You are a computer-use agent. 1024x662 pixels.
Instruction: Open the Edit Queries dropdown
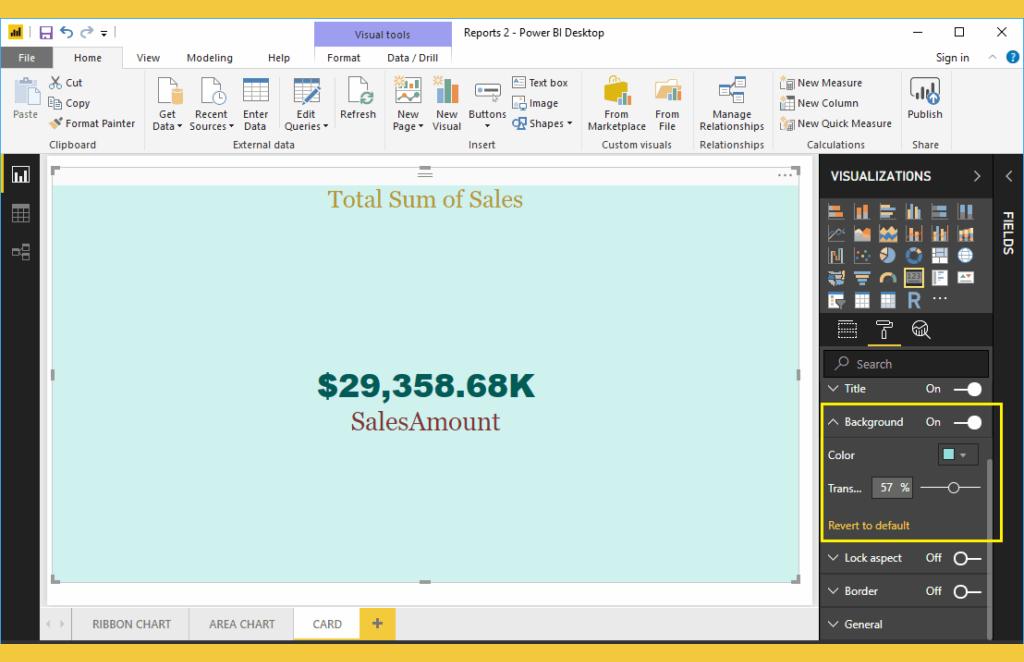click(306, 104)
